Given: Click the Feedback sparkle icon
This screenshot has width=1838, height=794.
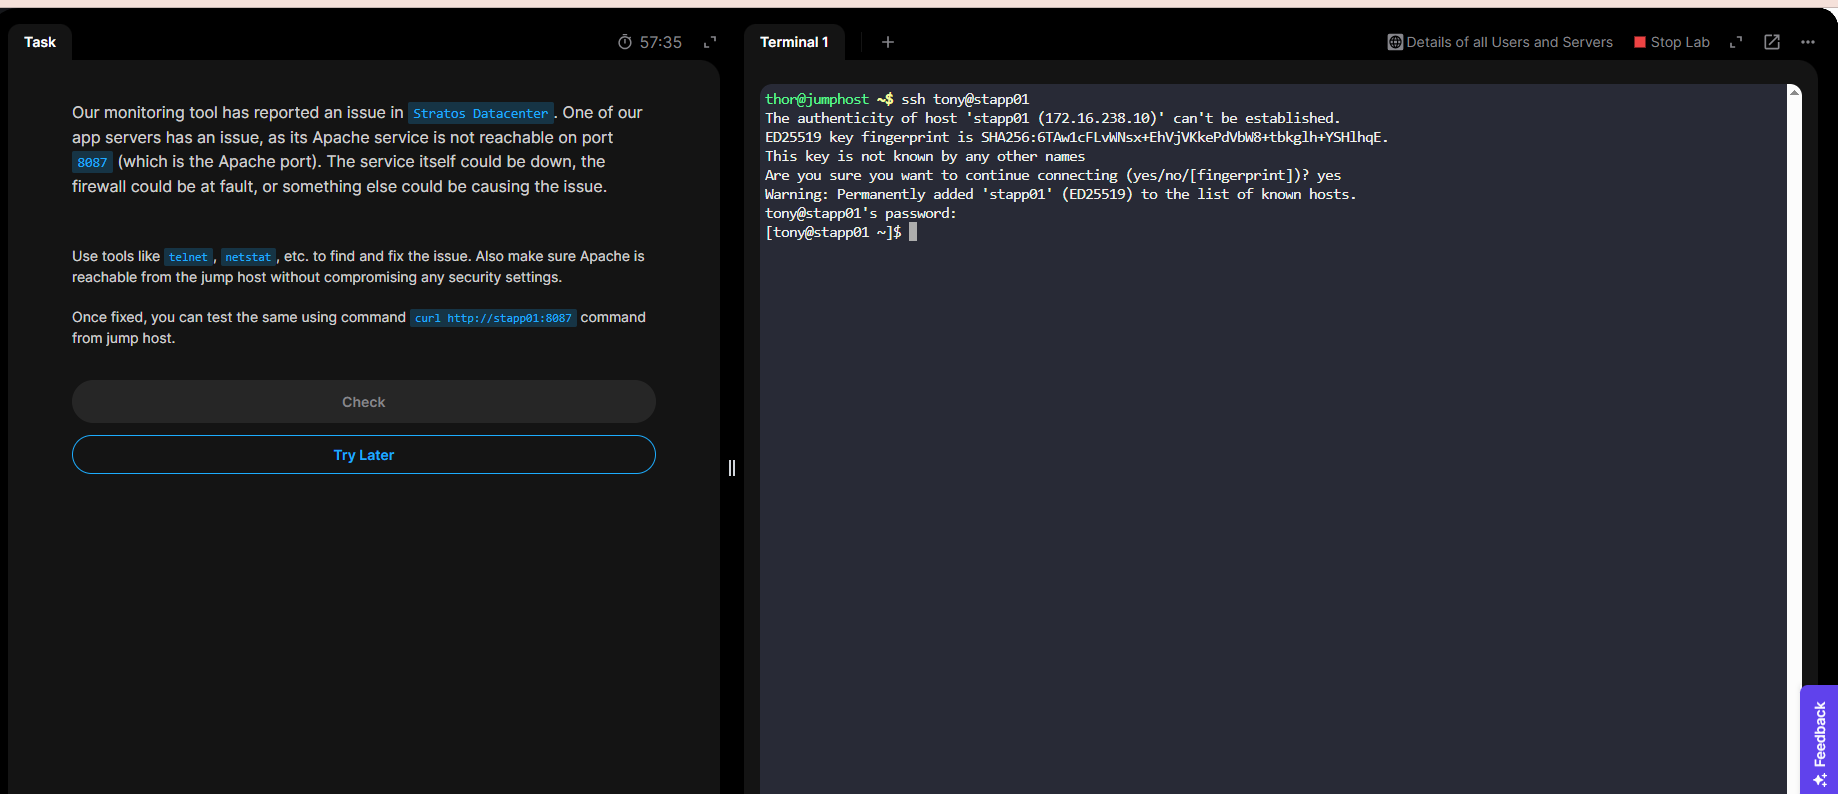Looking at the screenshot, I should [1820, 780].
